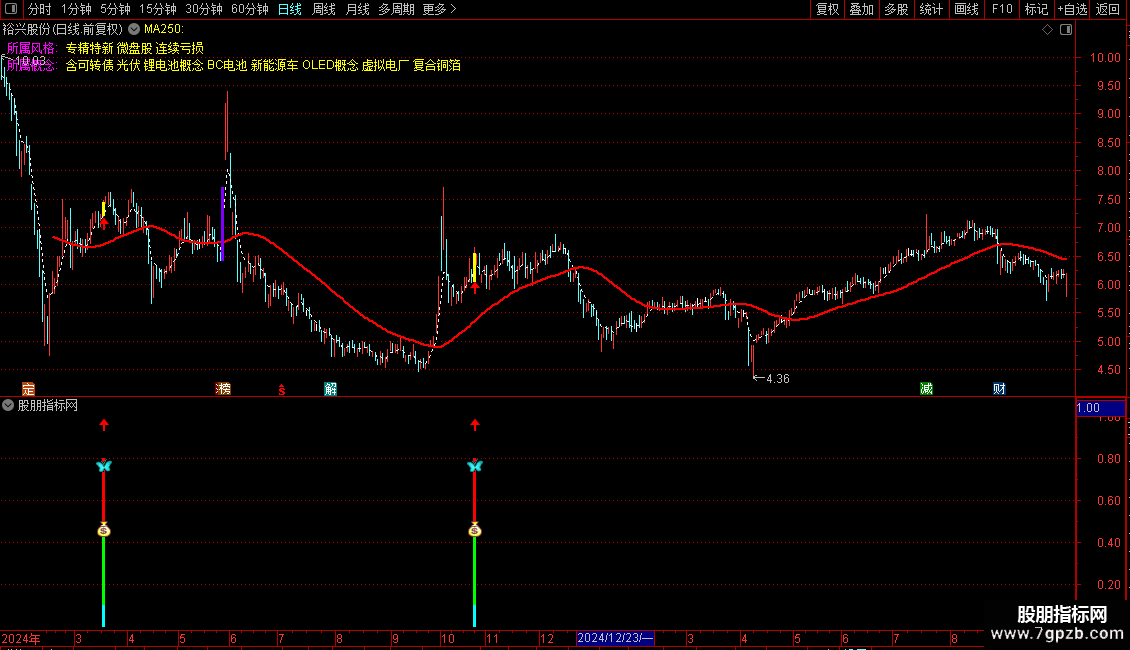Image resolution: width=1130 pixels, height=650 pixels.
Task: Click the 榜 event marker icon
Action: pos(223,389)
